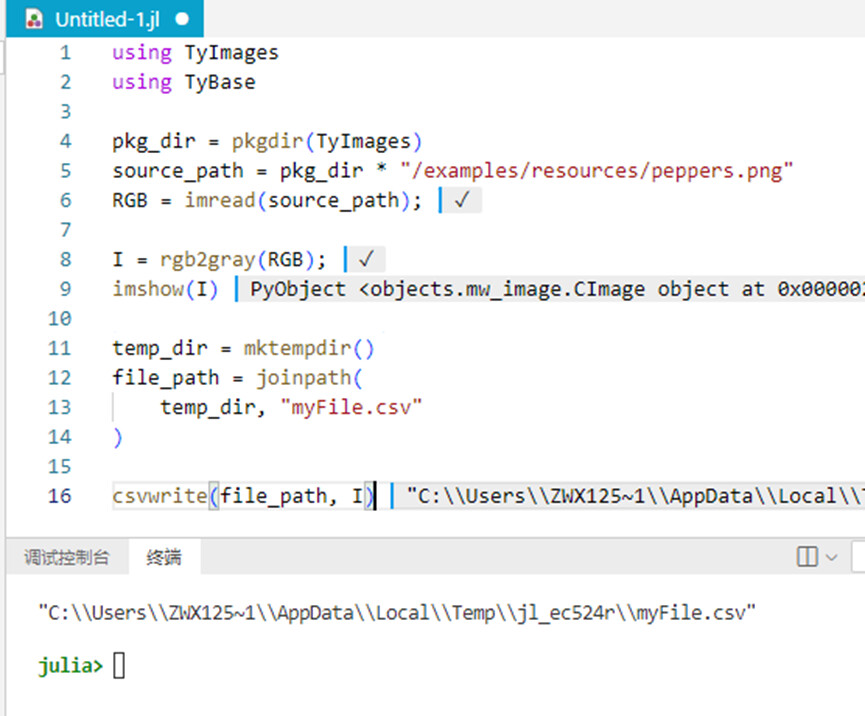Open the dropdown arrow beside split terminal
This screenshot has height=716, width=865.
(831, 557)
